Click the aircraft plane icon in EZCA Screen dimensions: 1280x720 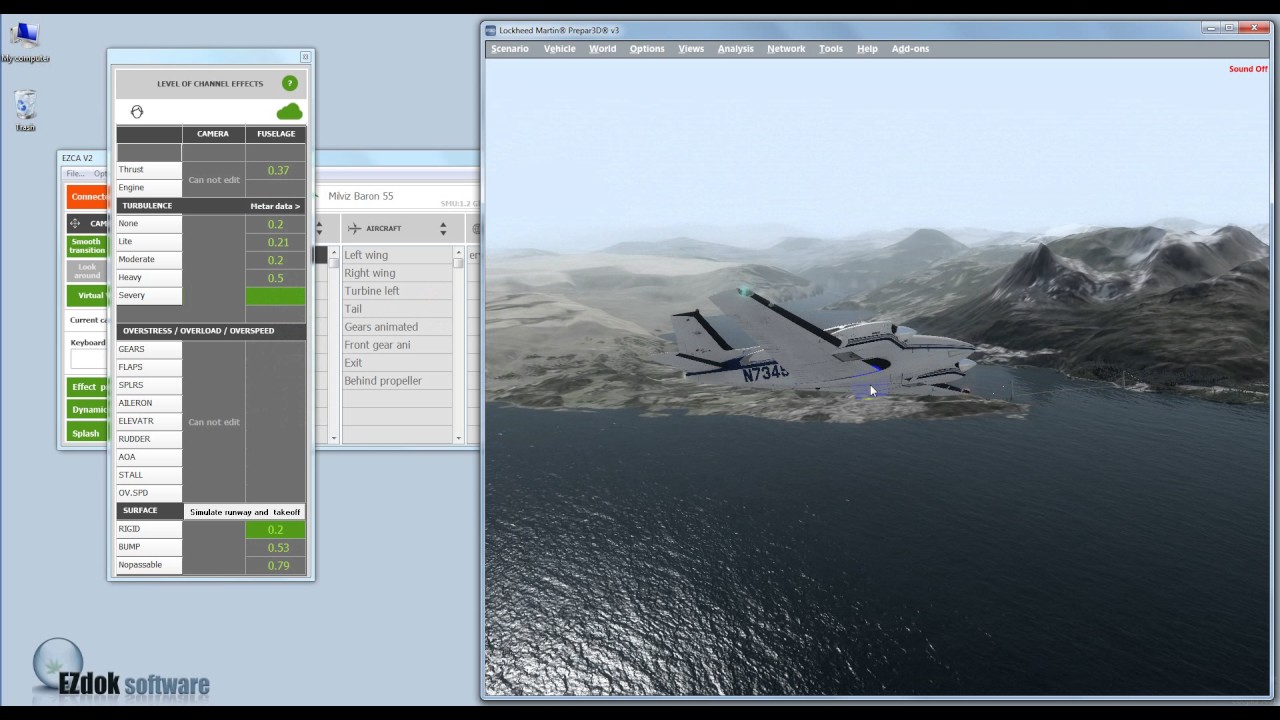354,228
